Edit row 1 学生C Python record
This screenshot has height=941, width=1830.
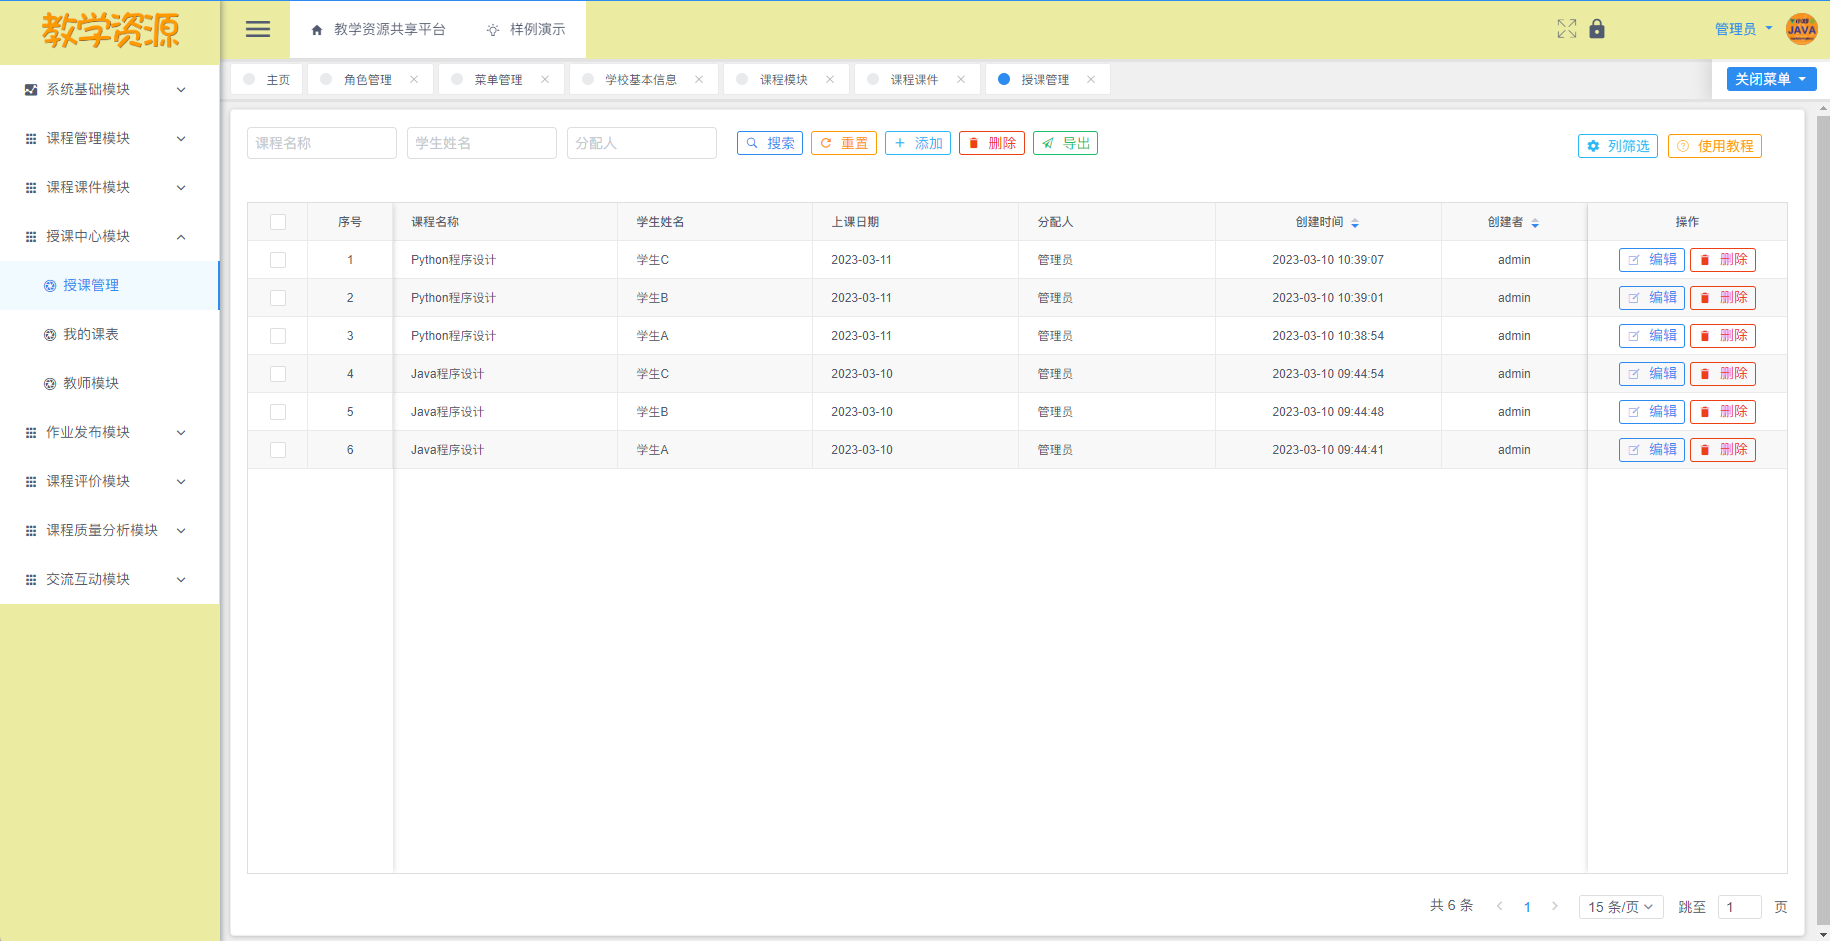[x=1652, y=260]
